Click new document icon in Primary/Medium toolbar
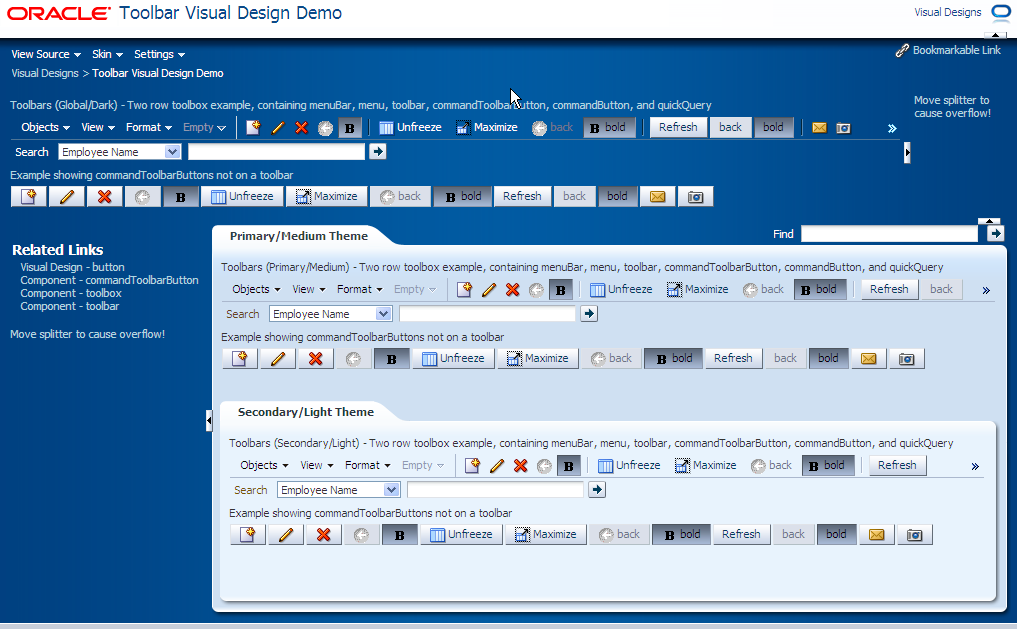 coord(464,290)
